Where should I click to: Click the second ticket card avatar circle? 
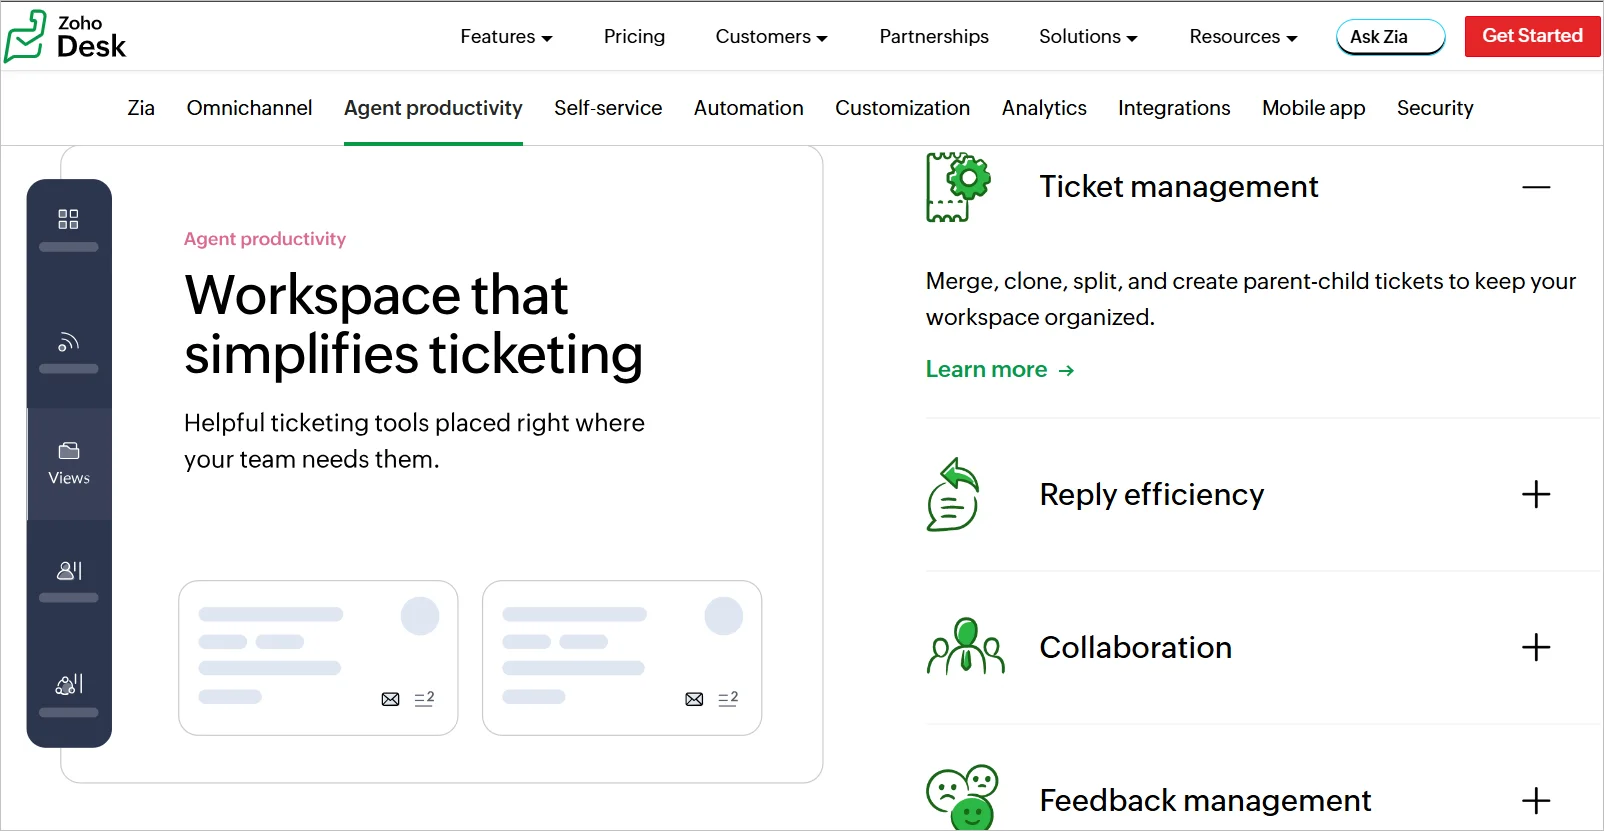click(x=724, y=616)
